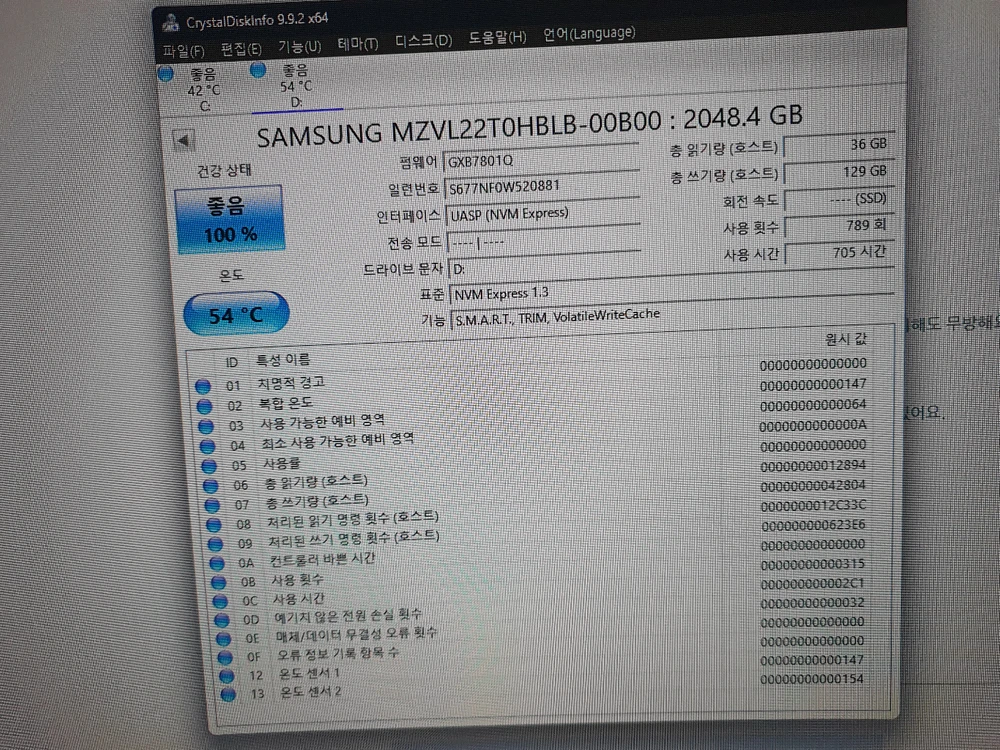Image resolution: width=1000 pixels, height=750 pixels.
Task: Click the ID column header
Action: pyautogui.click(x=232, y=363)
